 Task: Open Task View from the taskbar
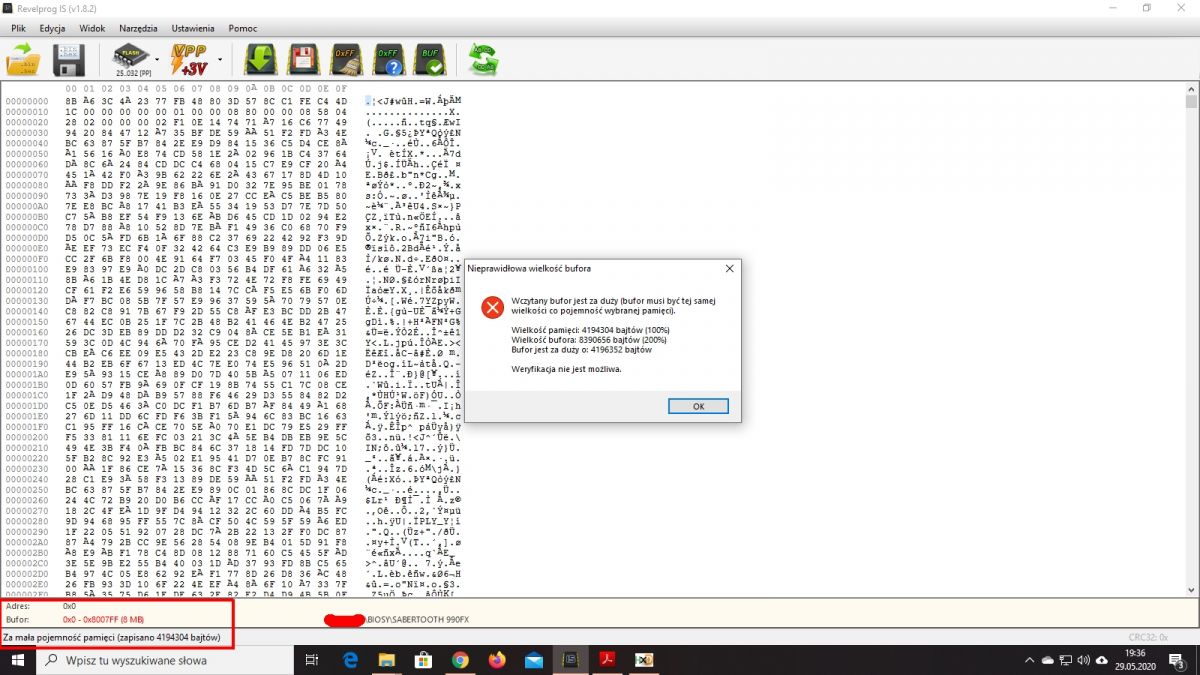(313, 660)
